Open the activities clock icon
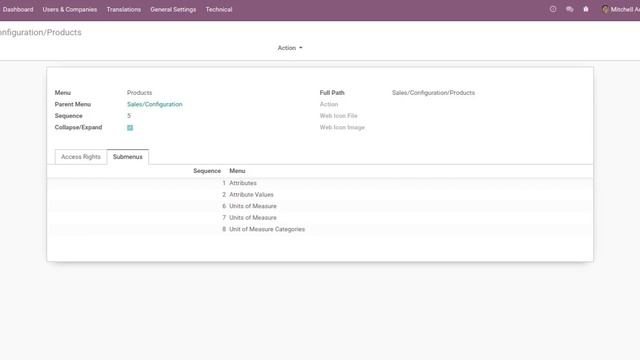 click(553, 9)
